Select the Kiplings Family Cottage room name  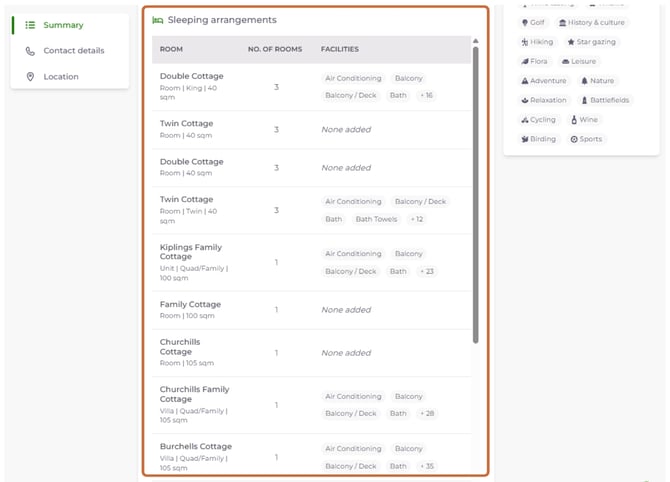pyautogui.click(x=191, y=252)
